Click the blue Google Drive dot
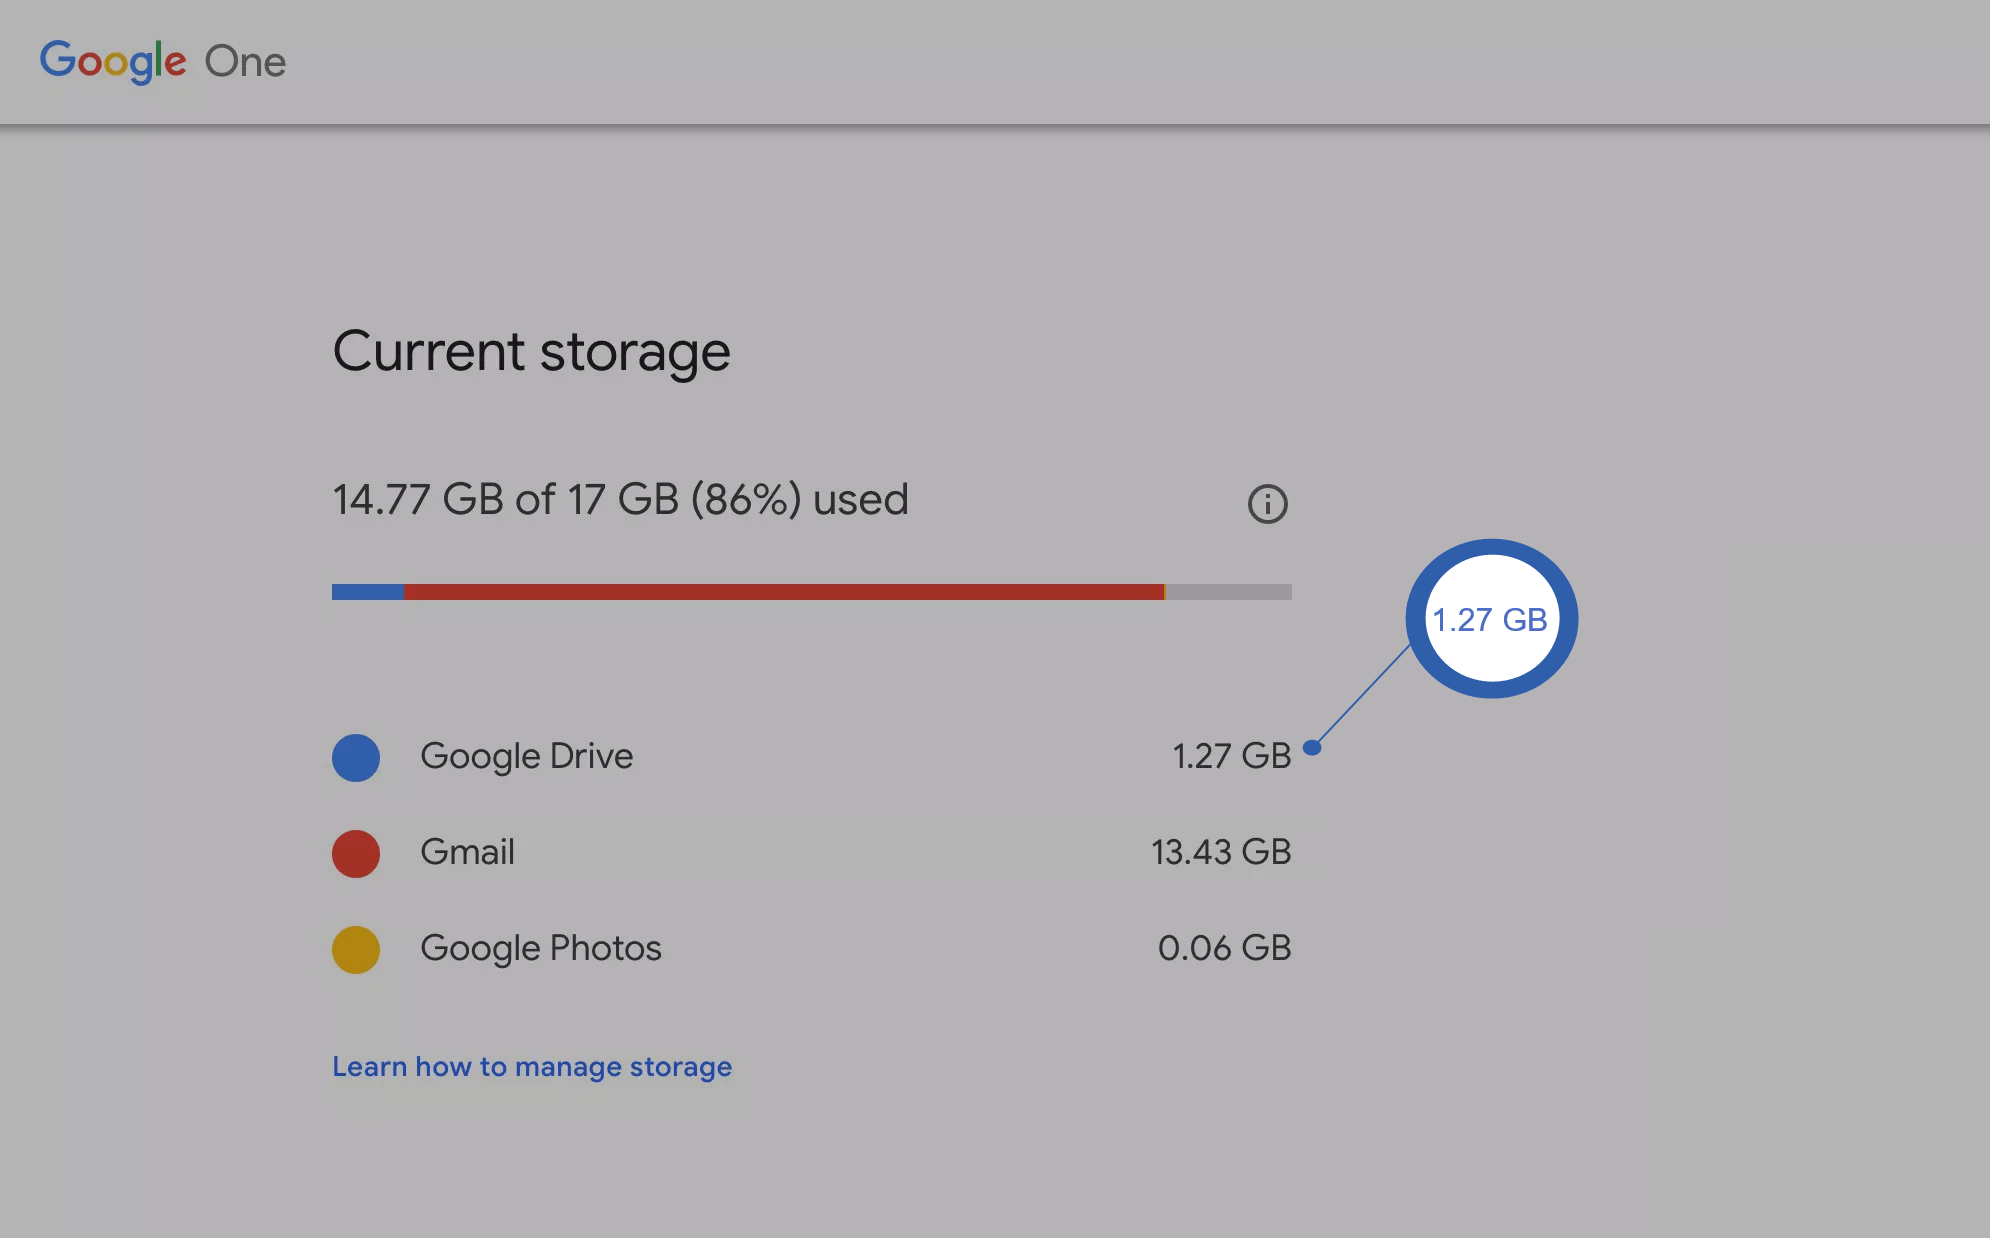 point(356,757)
